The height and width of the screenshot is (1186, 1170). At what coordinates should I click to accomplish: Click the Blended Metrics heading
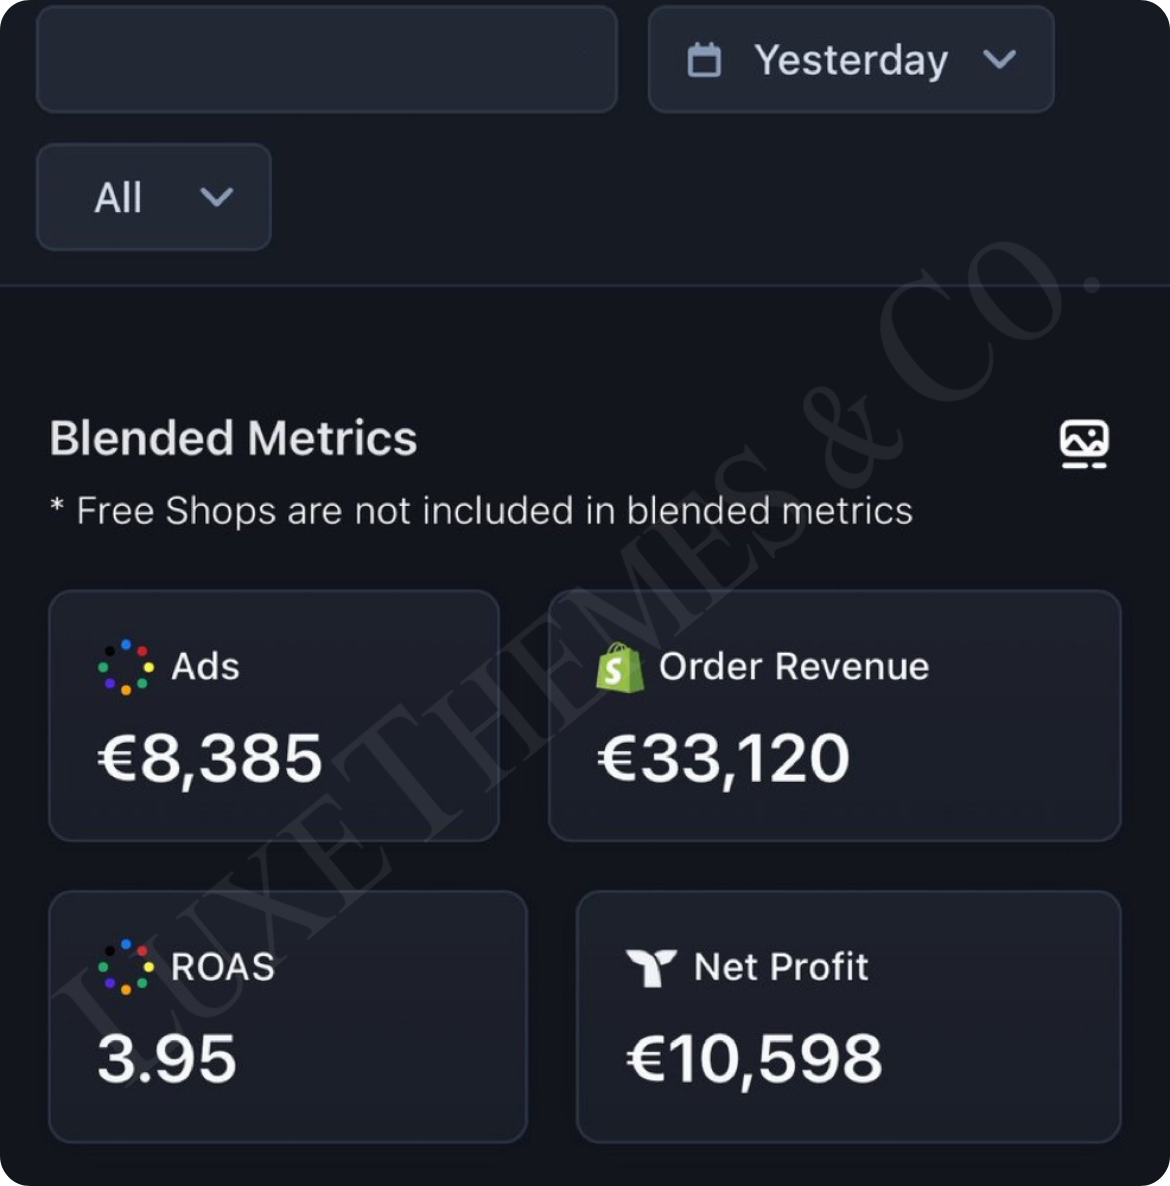[x=233, y=438]
